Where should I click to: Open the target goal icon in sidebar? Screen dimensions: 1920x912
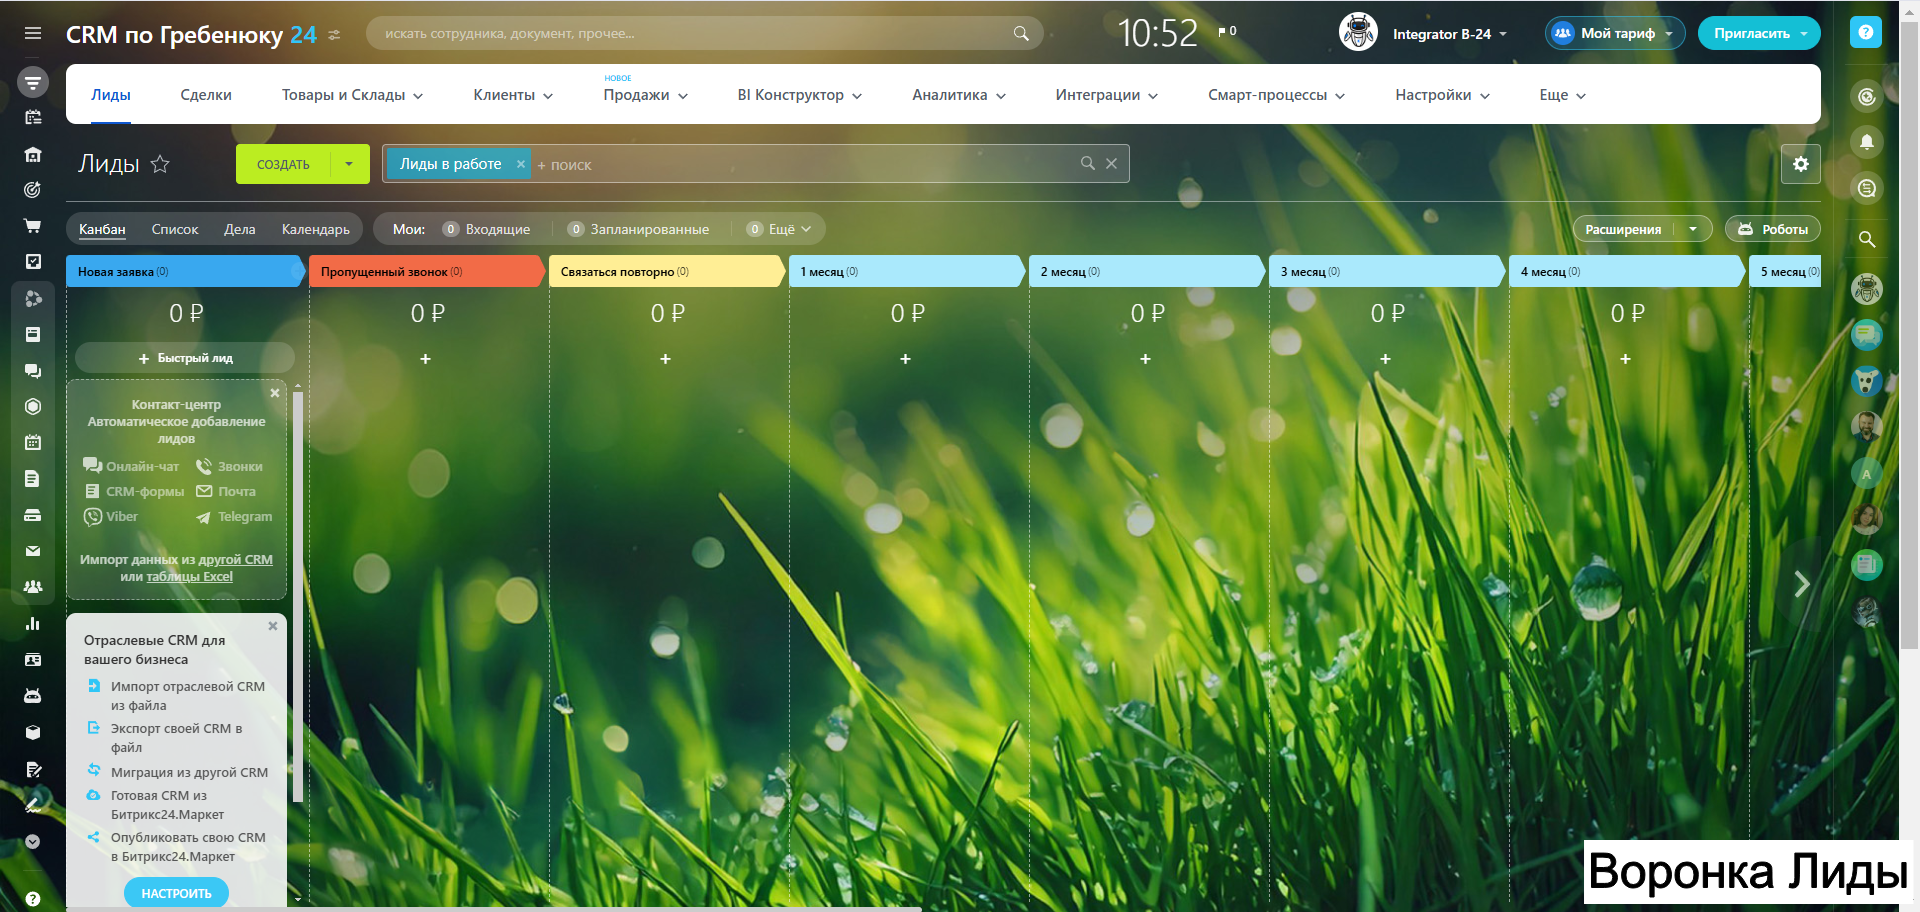point(33,189)
